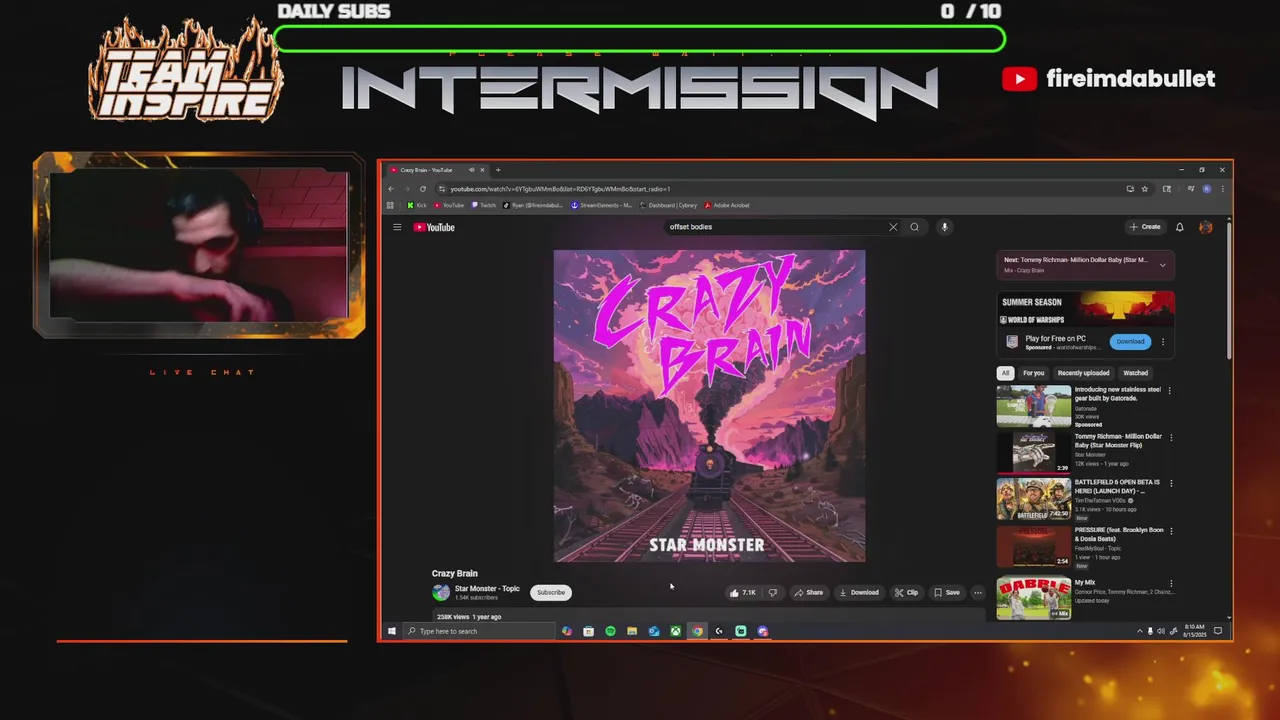Open the Million Dollar Baby video thumbnail

(x=1033, y=453)
